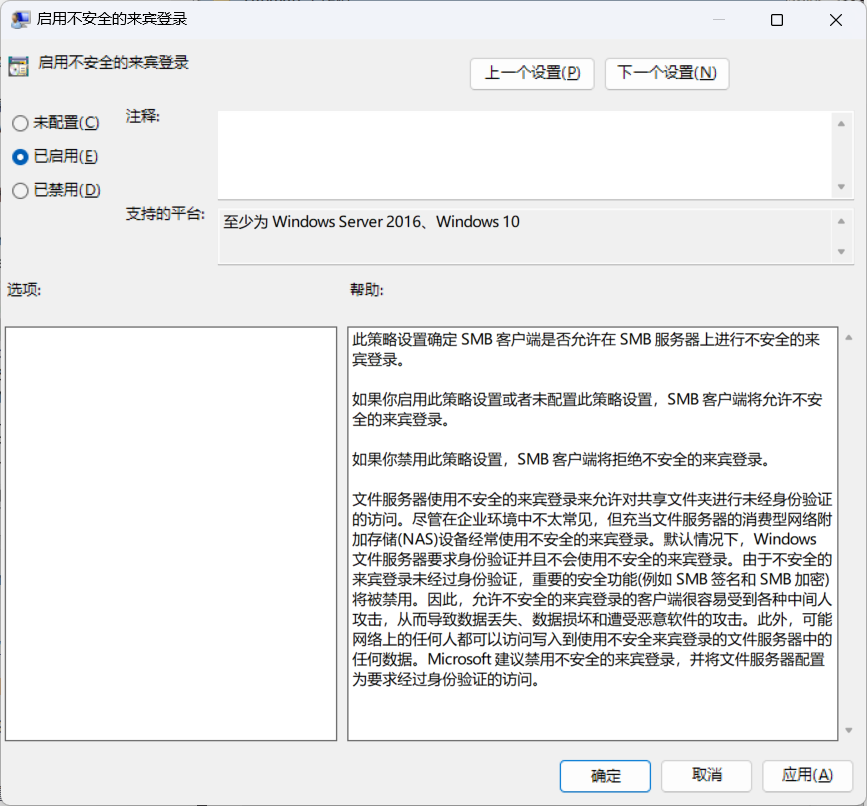Confirm with the 确定 button
Image resolution: width=867 pixels, height=806 pixels.
coord(606,775)
